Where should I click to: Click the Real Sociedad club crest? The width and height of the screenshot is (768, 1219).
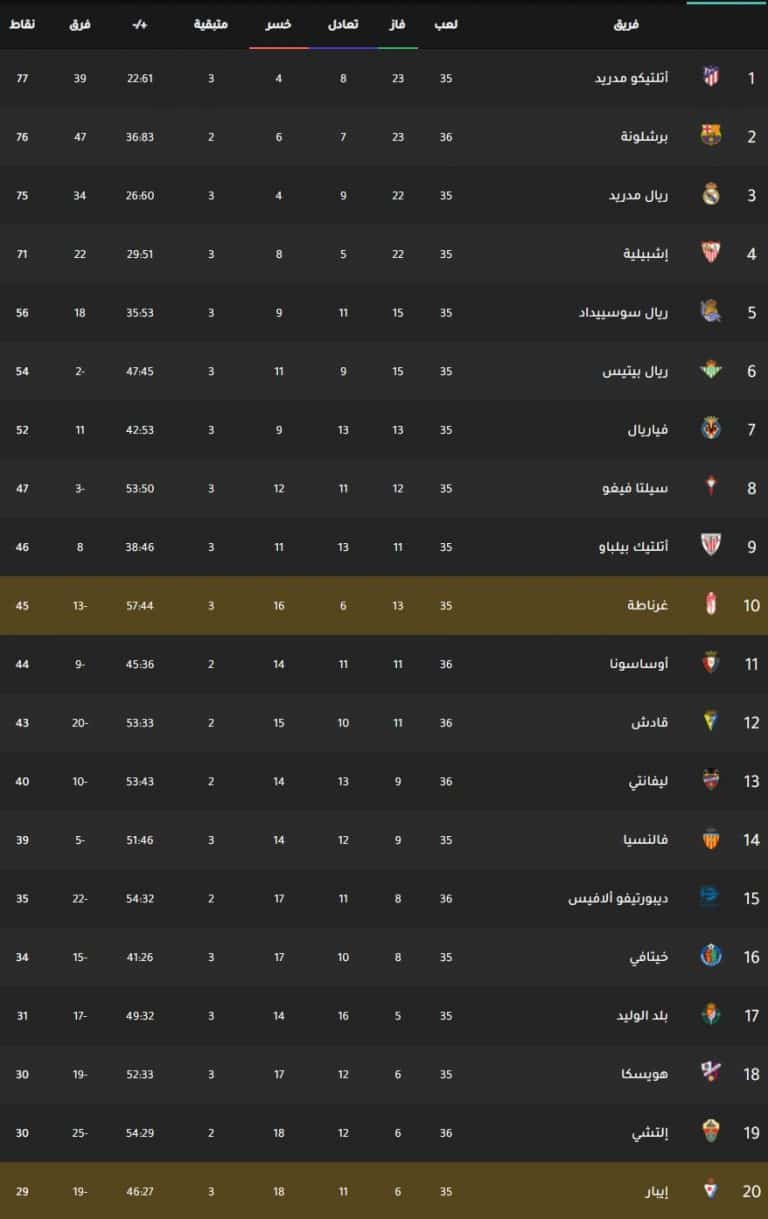(711, 312)
